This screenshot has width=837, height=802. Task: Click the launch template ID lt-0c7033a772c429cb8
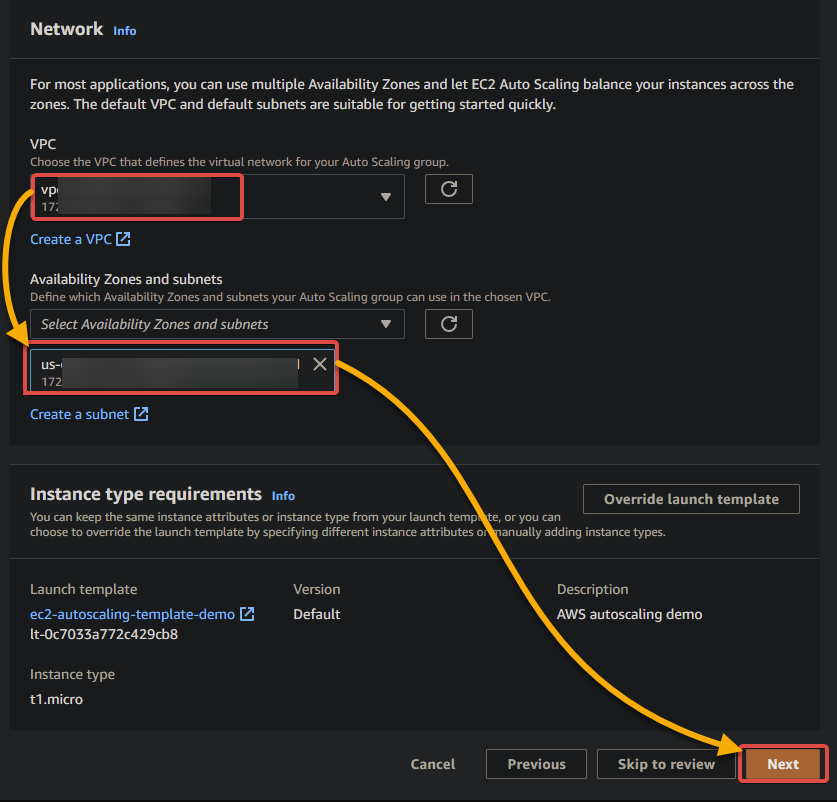coord(104,634)
